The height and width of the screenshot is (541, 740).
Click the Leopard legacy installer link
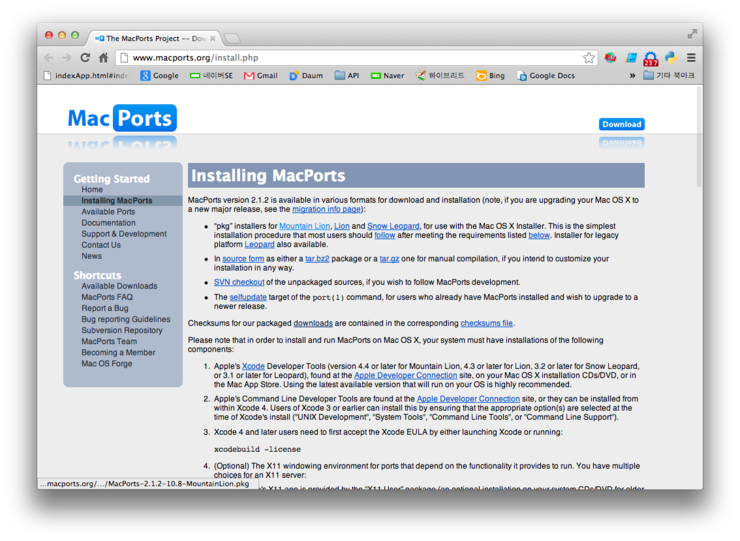pos(259,245)
